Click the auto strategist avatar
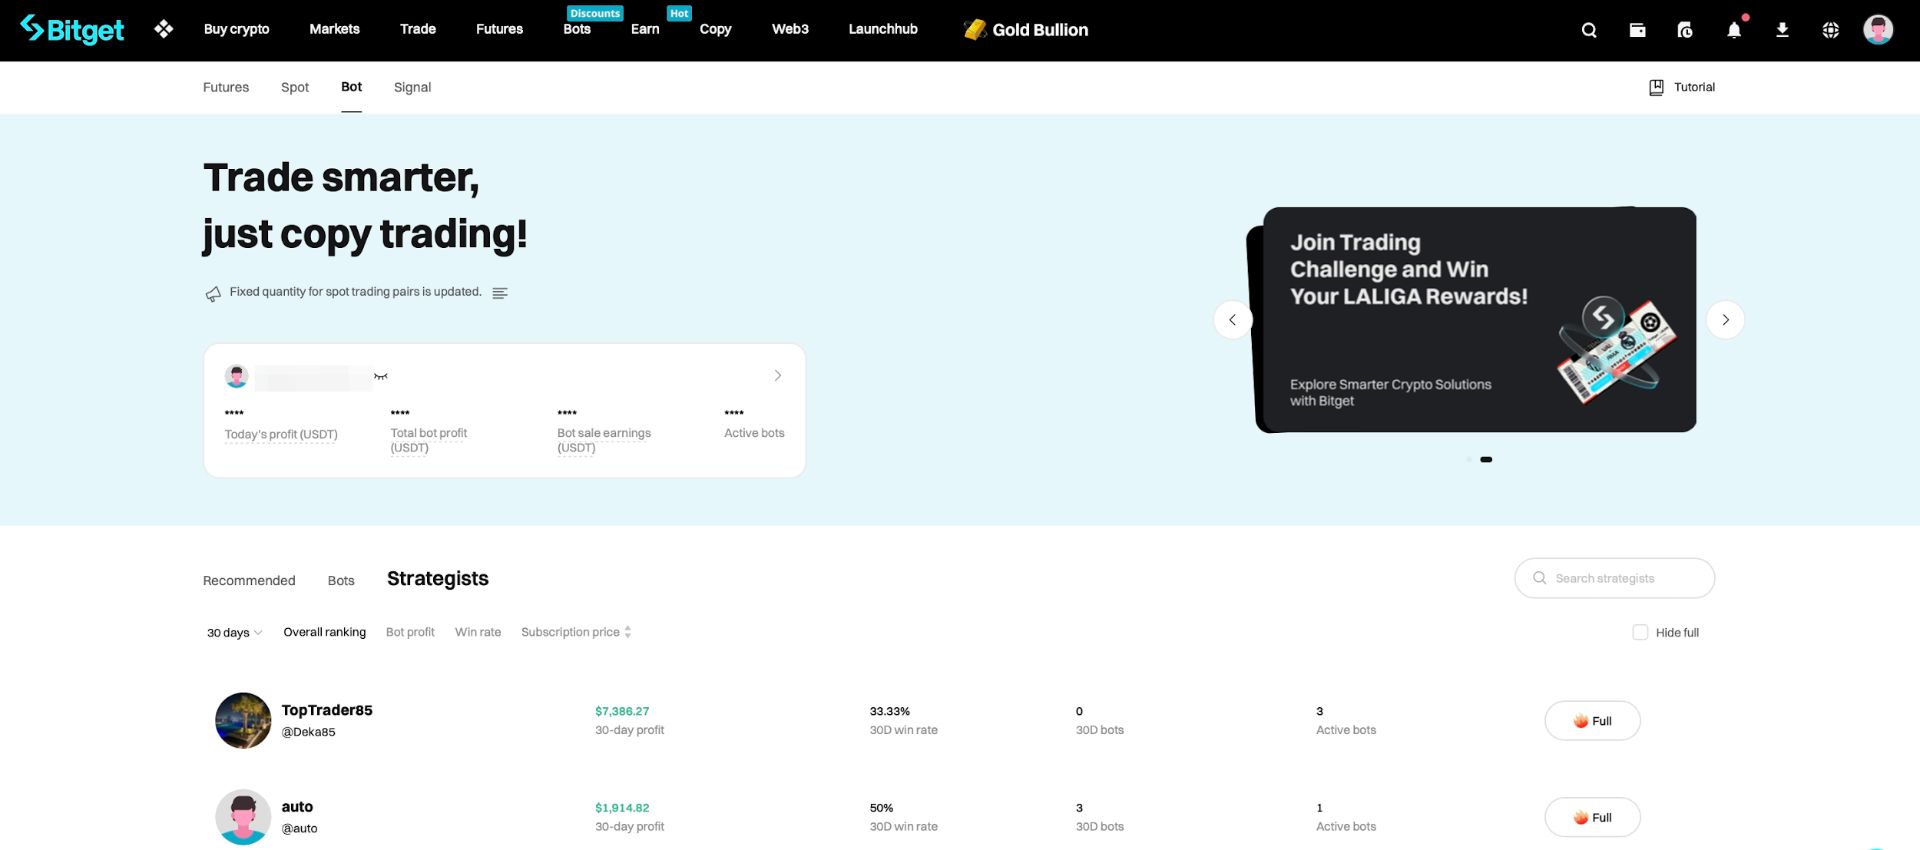 243,817
